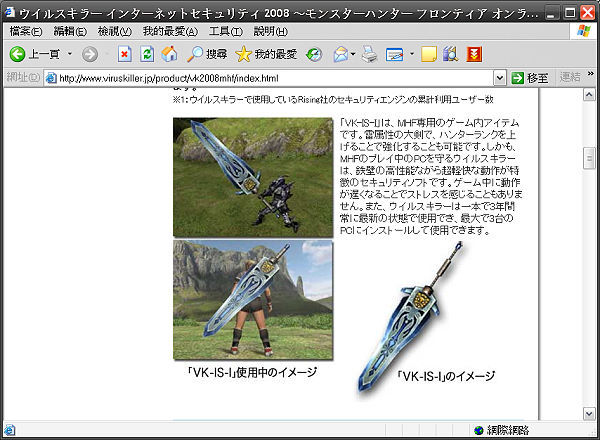Click the title bar IE document icon
The width and height of the screenshot is (600, 440).
(10, 13)
